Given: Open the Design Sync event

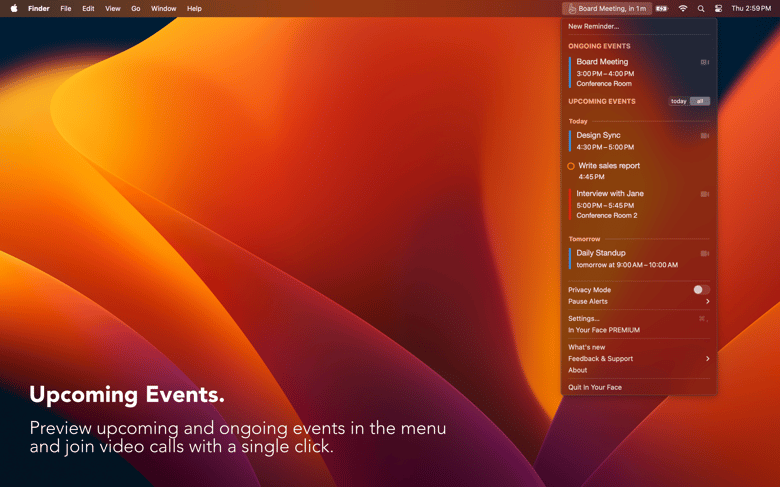Looking at the screenshot, I should pos(639,141).
